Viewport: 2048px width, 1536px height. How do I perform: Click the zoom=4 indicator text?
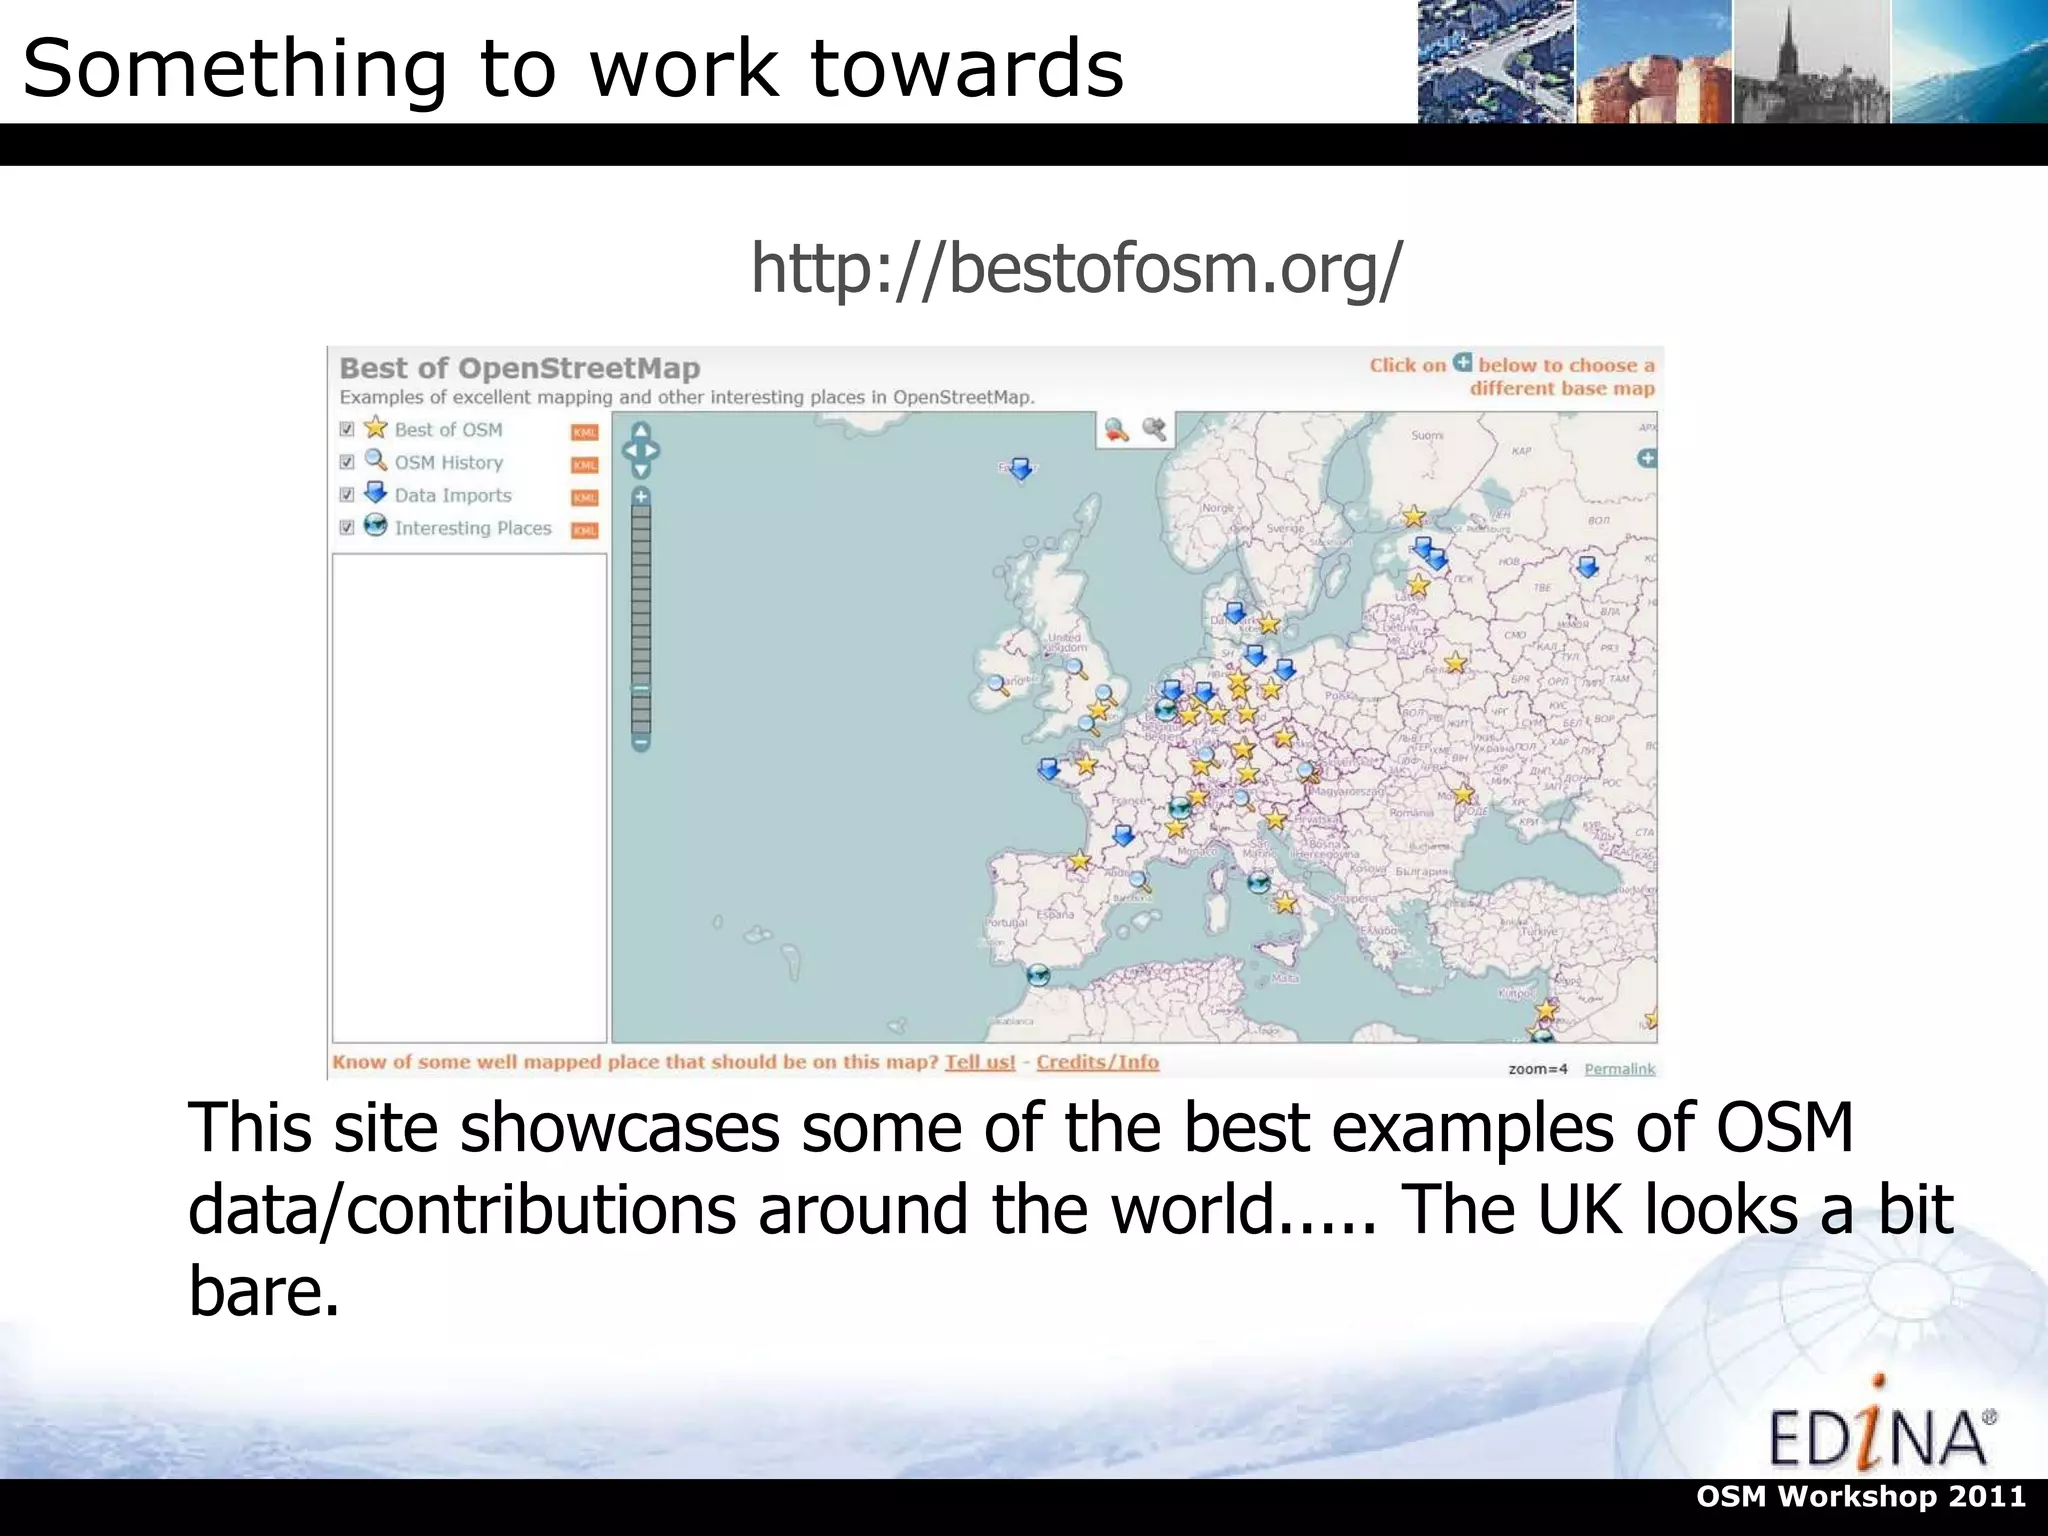[x=1538, y=1069]
